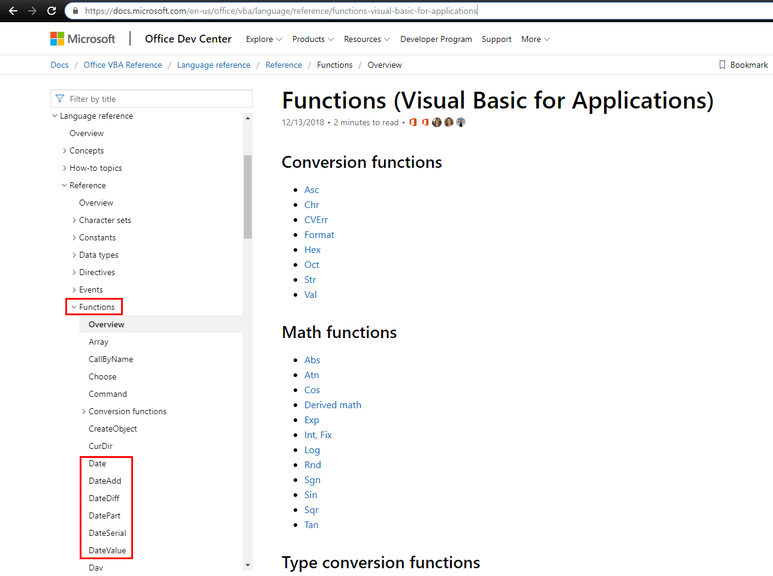Collapse the Language reference tree node

(55, 115)
